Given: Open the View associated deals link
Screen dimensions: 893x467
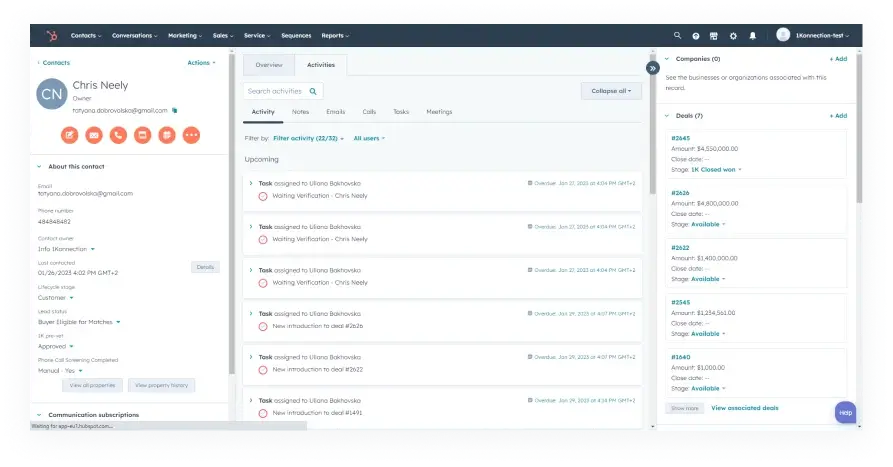Looking at the screenshot, I should click(x=744, y=408).
